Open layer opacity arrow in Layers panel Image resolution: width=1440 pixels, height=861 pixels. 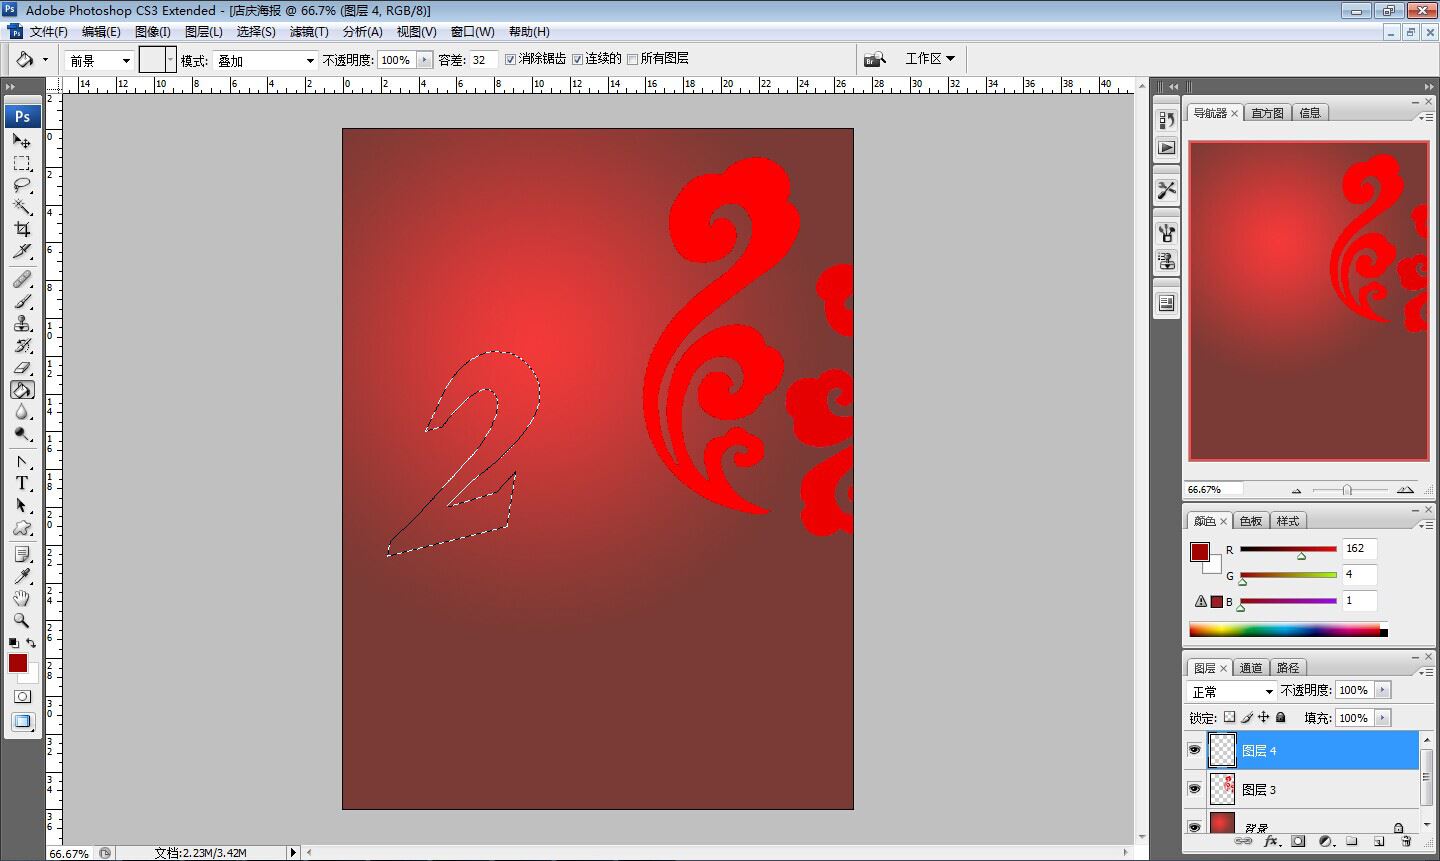[1383, 690]
